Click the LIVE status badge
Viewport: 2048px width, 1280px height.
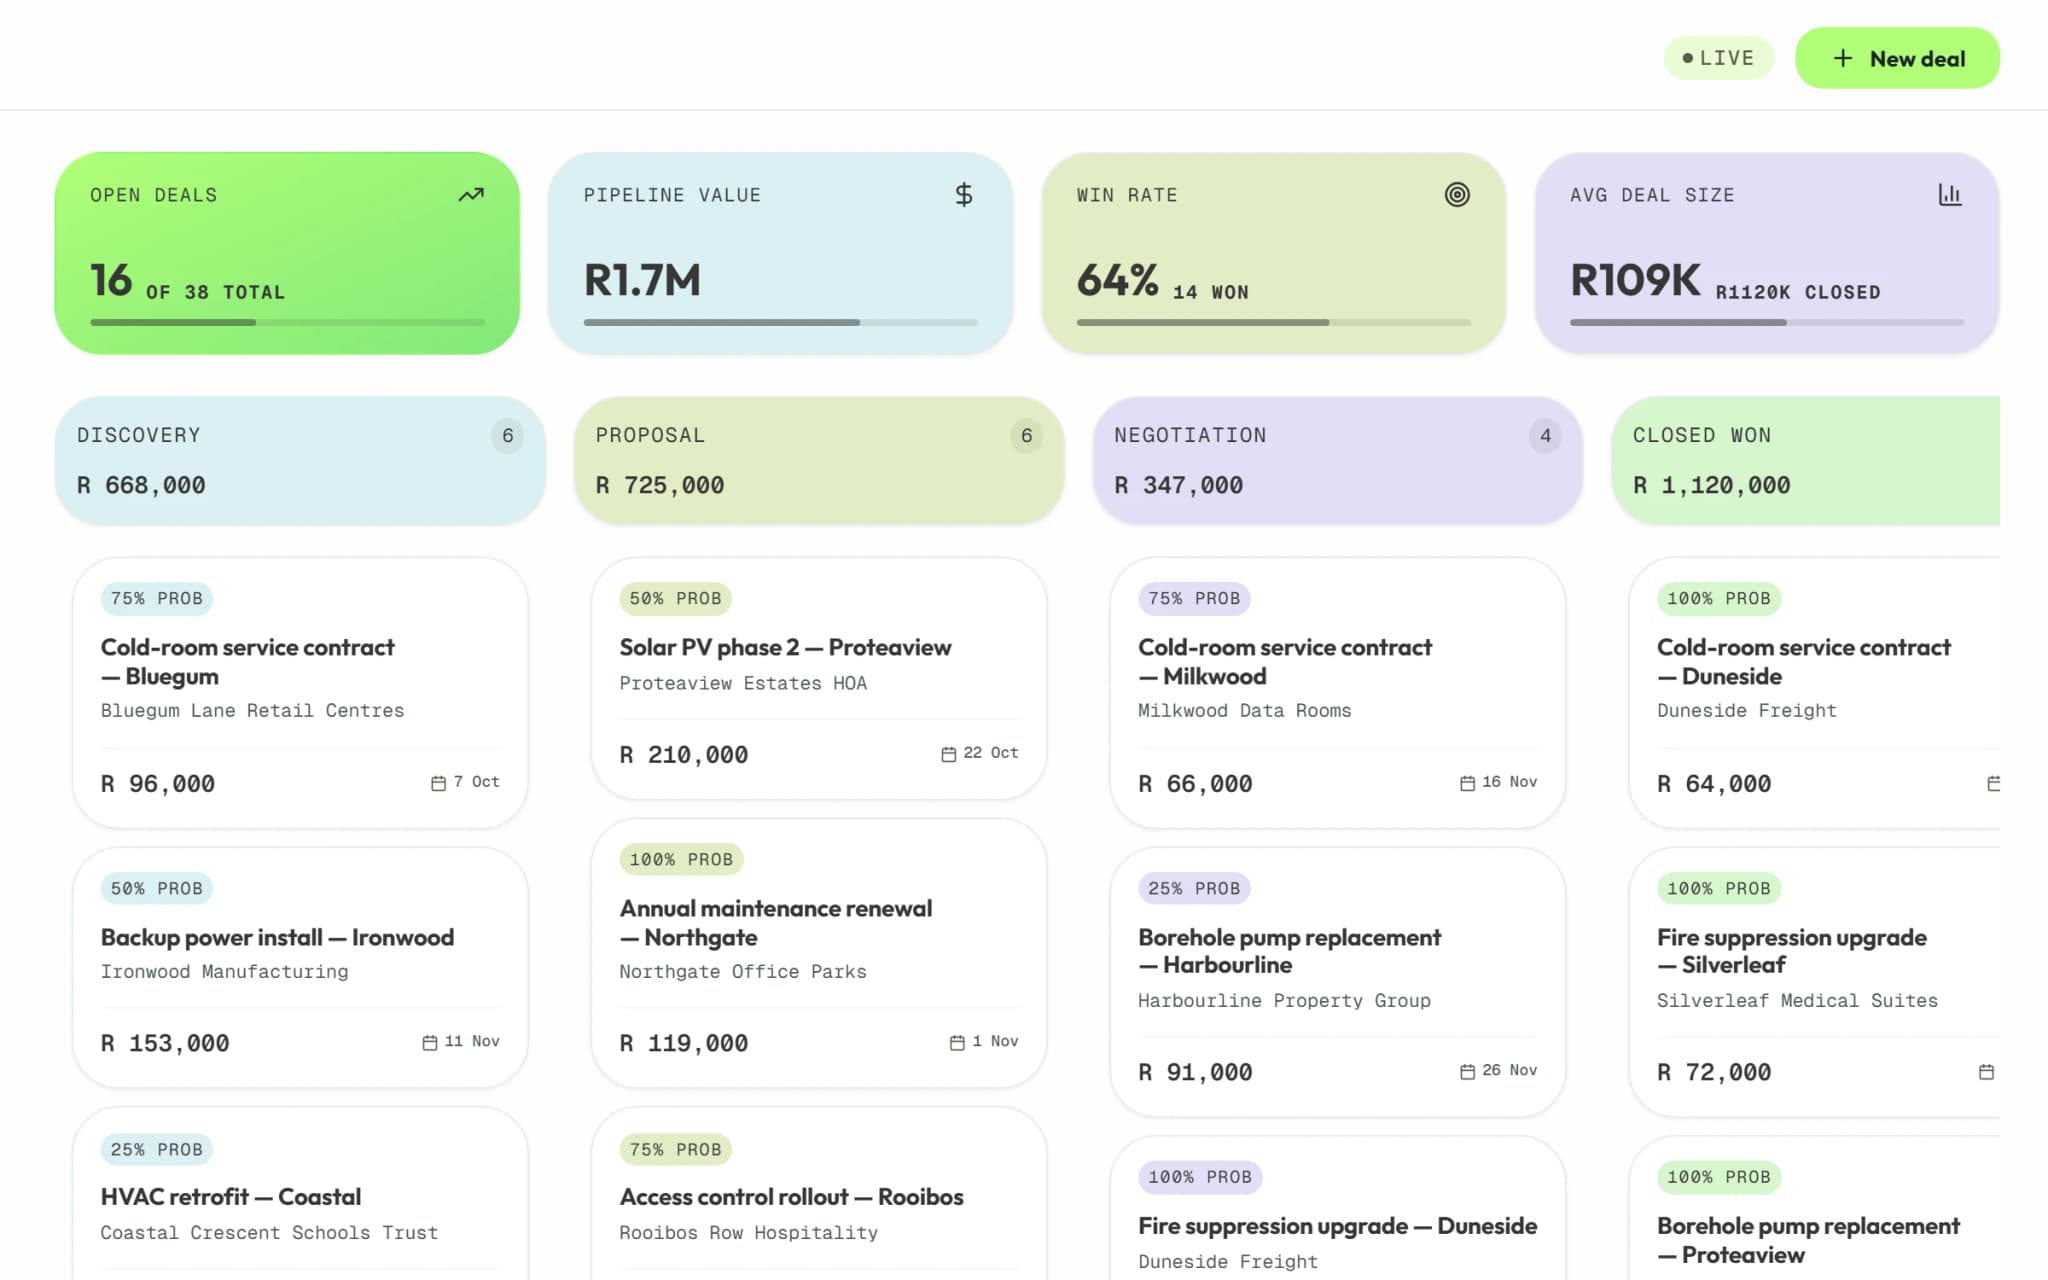(1719, 58)
